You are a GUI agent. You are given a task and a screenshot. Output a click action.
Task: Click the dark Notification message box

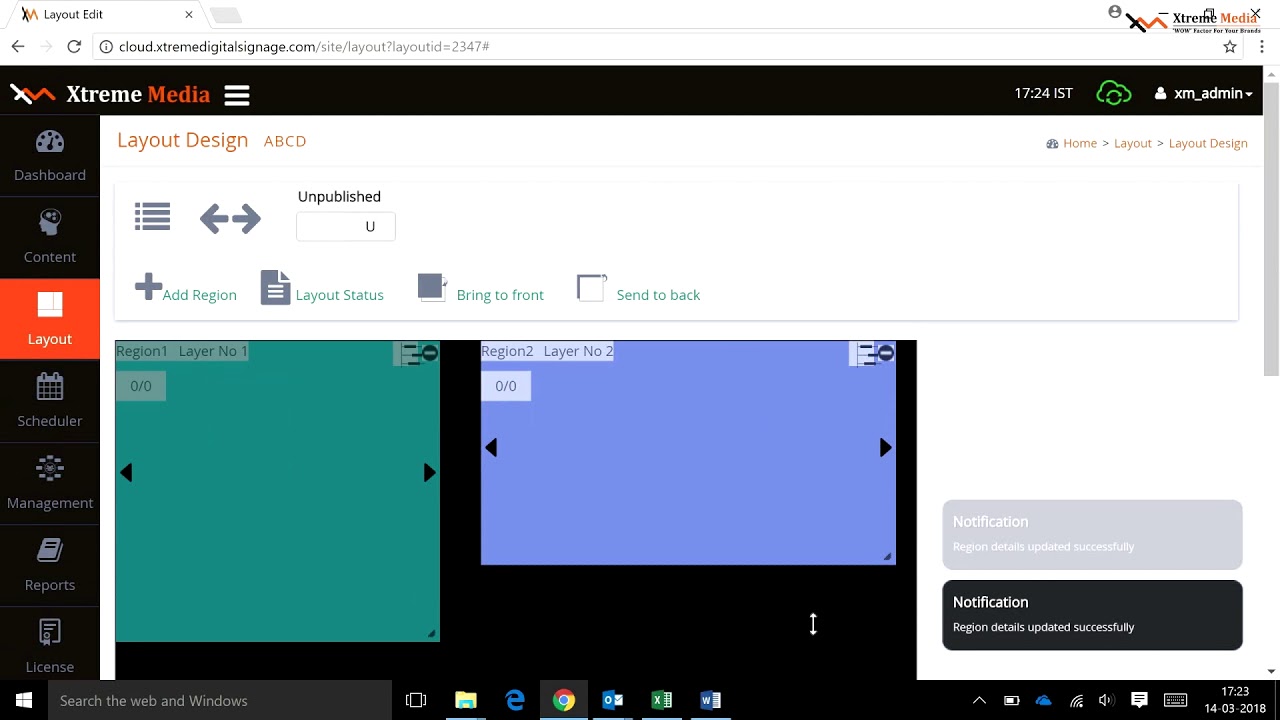tap(1092, 615)
